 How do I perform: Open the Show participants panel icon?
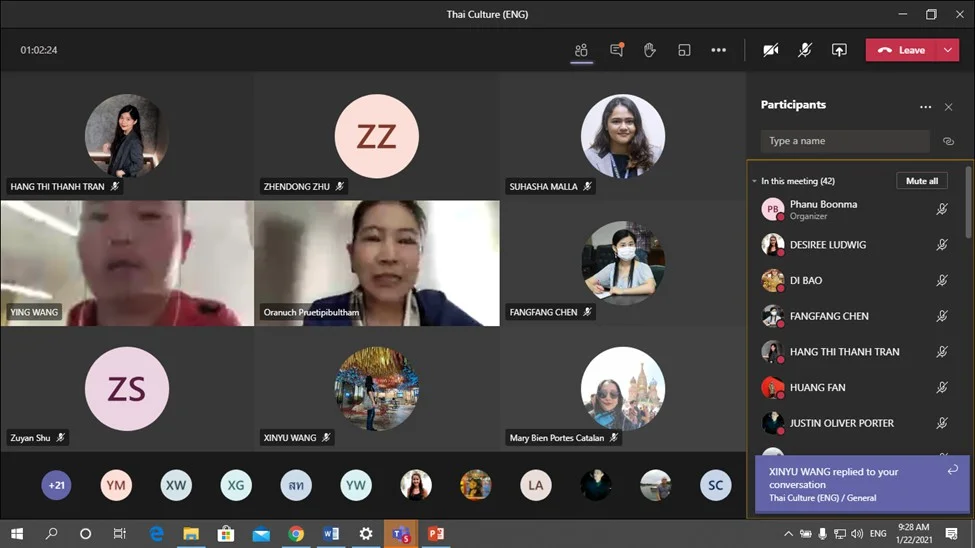click(581, 50)
